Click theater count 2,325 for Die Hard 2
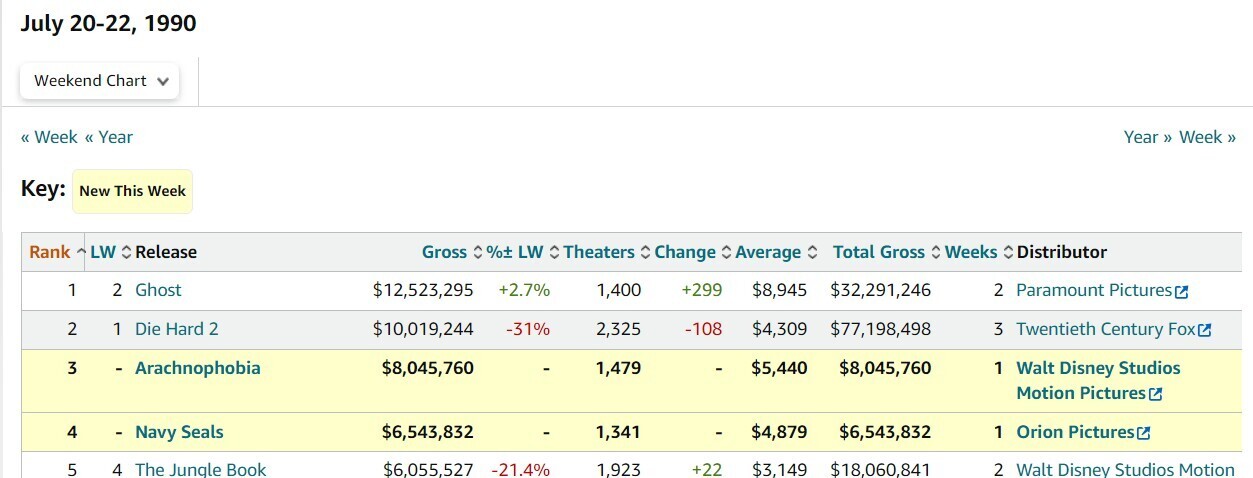 coord(619,329)
